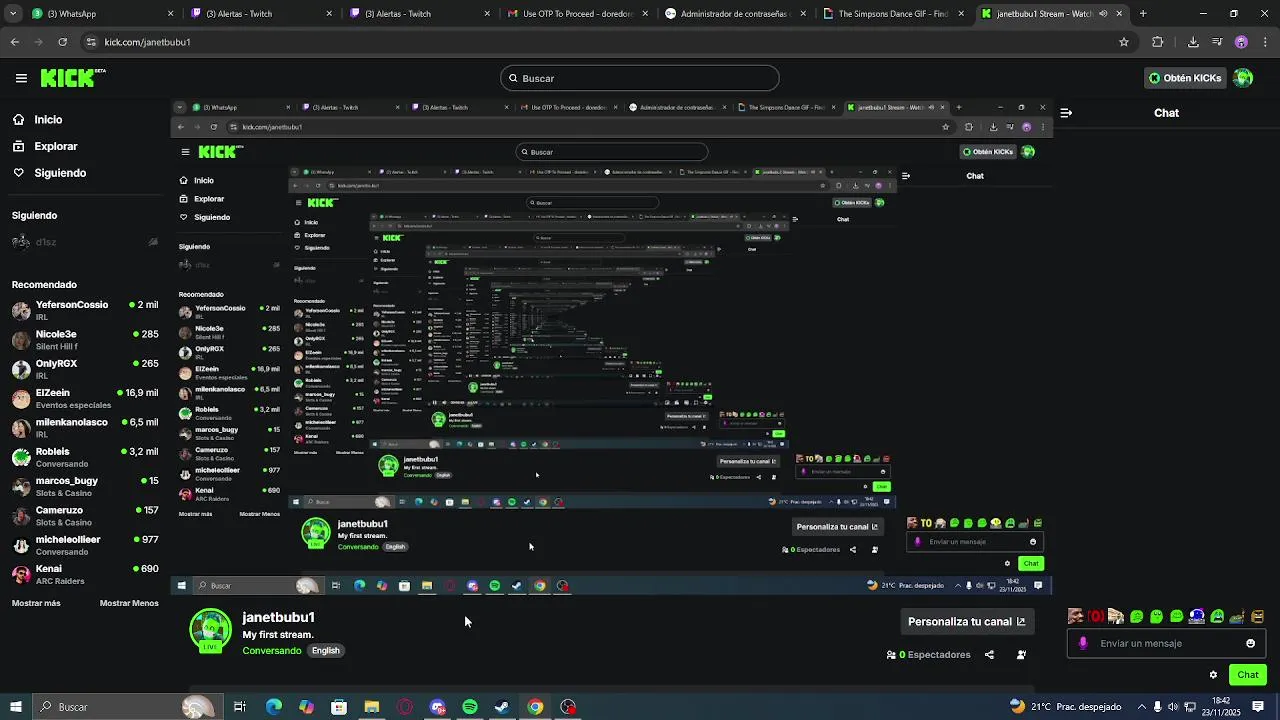Open recommended channel Nicole3e
The height and width of the screenshot is (720, 1280).
[x=85, y=340]
